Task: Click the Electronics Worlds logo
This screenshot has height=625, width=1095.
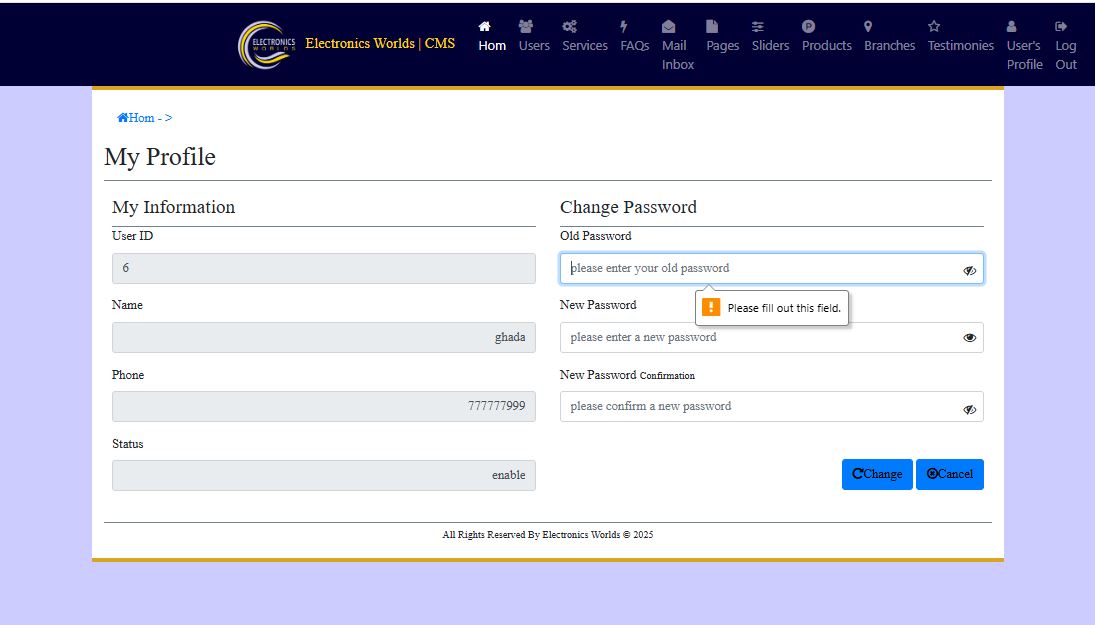Action: coord(267,45)
